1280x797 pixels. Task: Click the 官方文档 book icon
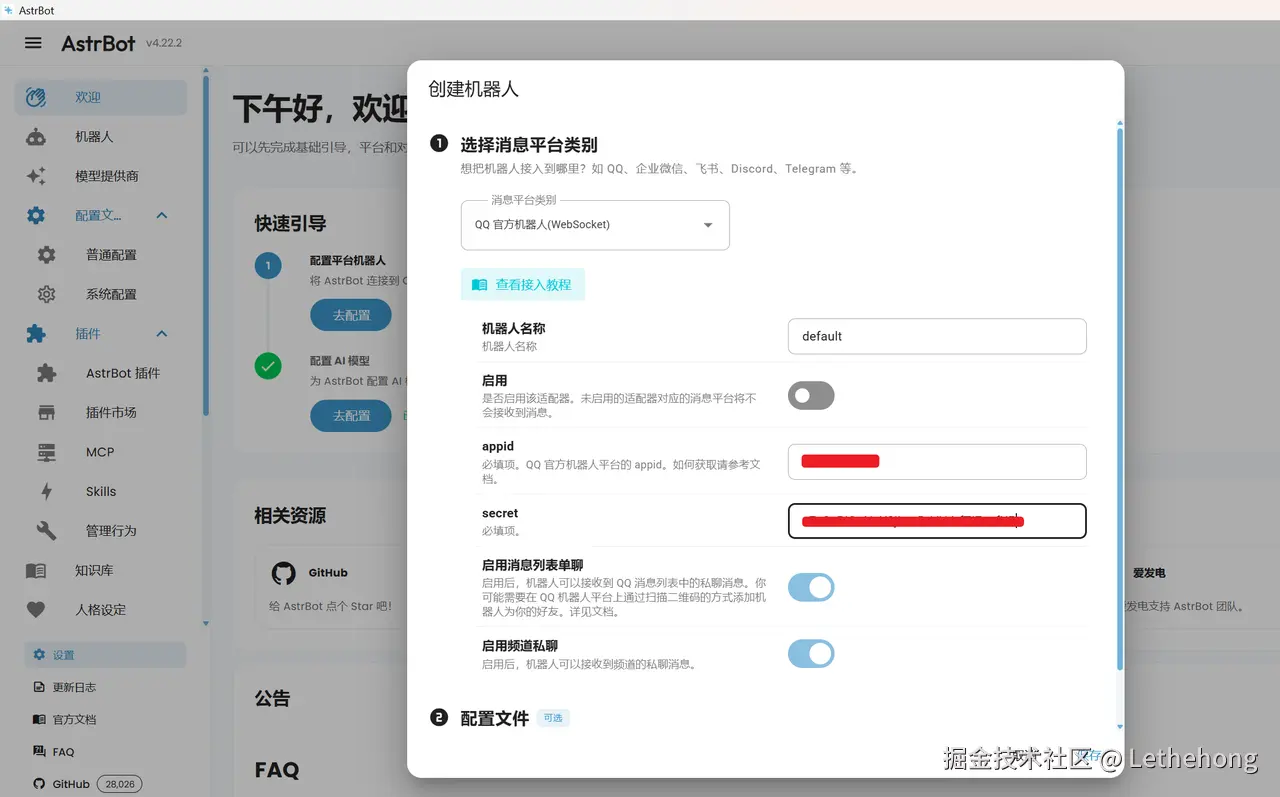(39, 719)
